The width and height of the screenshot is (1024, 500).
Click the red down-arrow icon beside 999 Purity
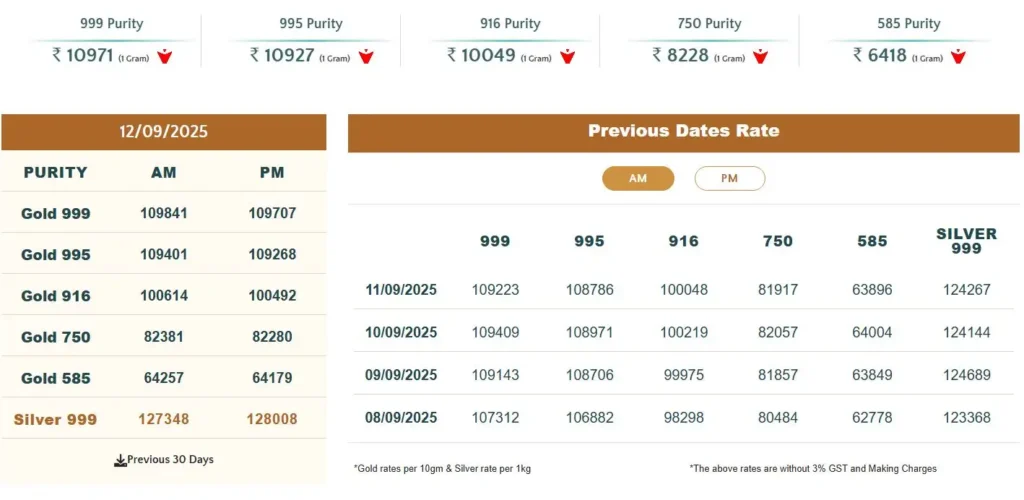tap(165, 56)
